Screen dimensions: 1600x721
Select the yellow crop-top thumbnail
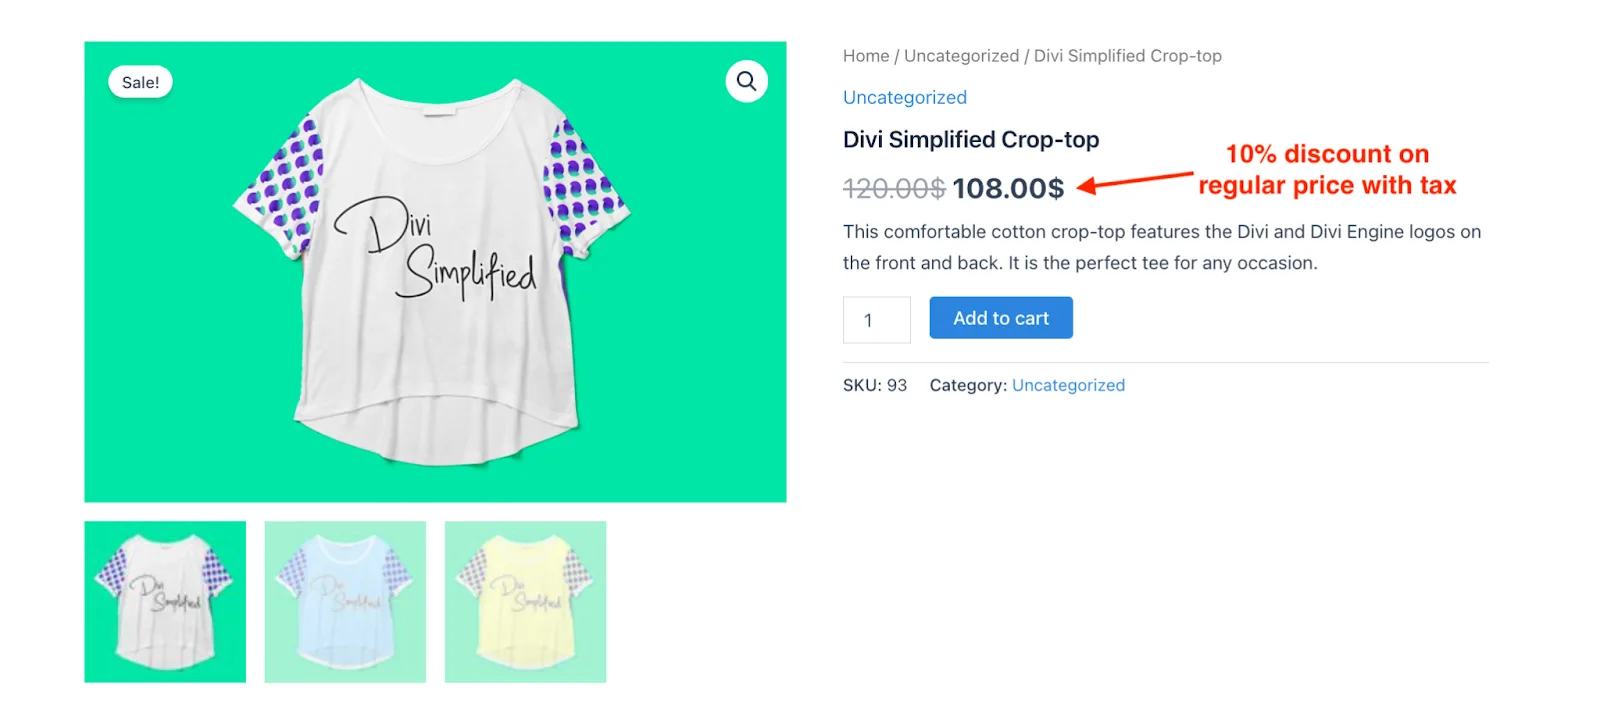[x=525, y=602]
